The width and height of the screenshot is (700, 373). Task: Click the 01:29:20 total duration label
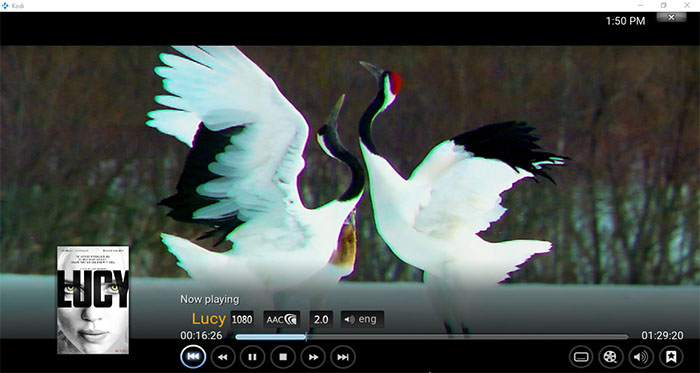(x=662, y=336)
